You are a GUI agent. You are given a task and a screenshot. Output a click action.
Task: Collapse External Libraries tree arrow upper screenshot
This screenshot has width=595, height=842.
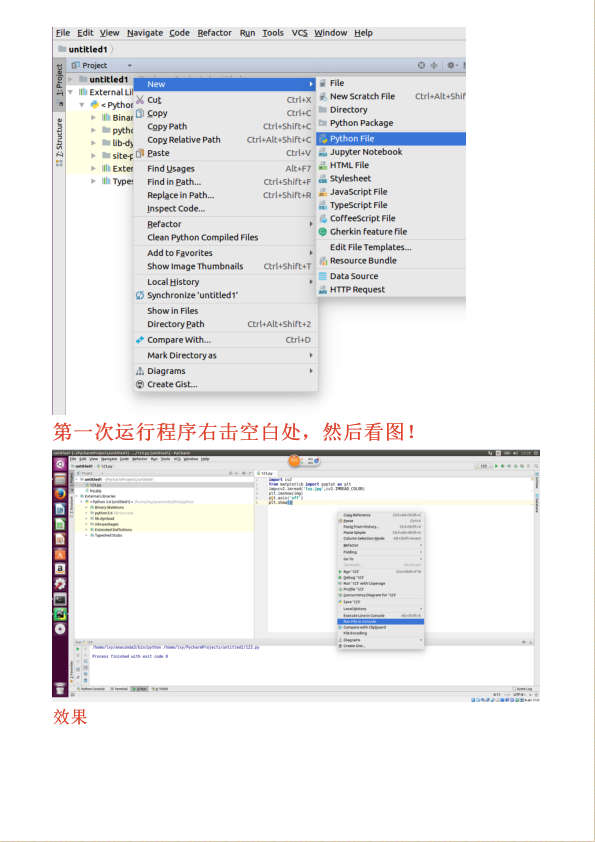(x=70, y=92)
